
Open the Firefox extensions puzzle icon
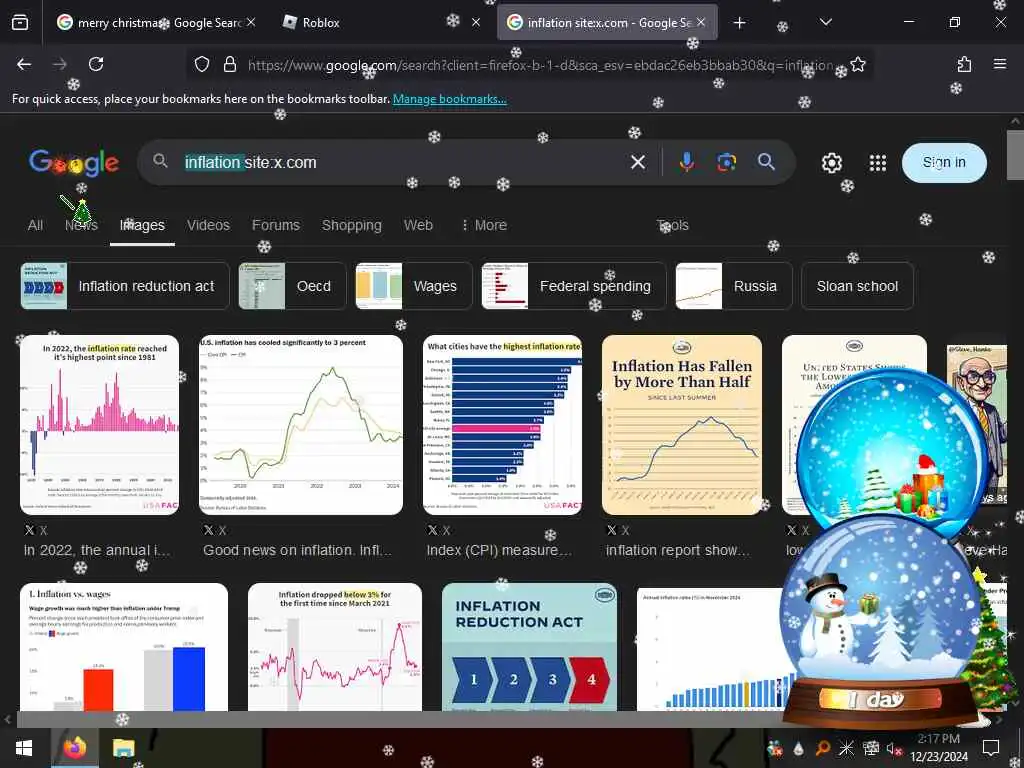pyautogui.click(x=964, y=64)
